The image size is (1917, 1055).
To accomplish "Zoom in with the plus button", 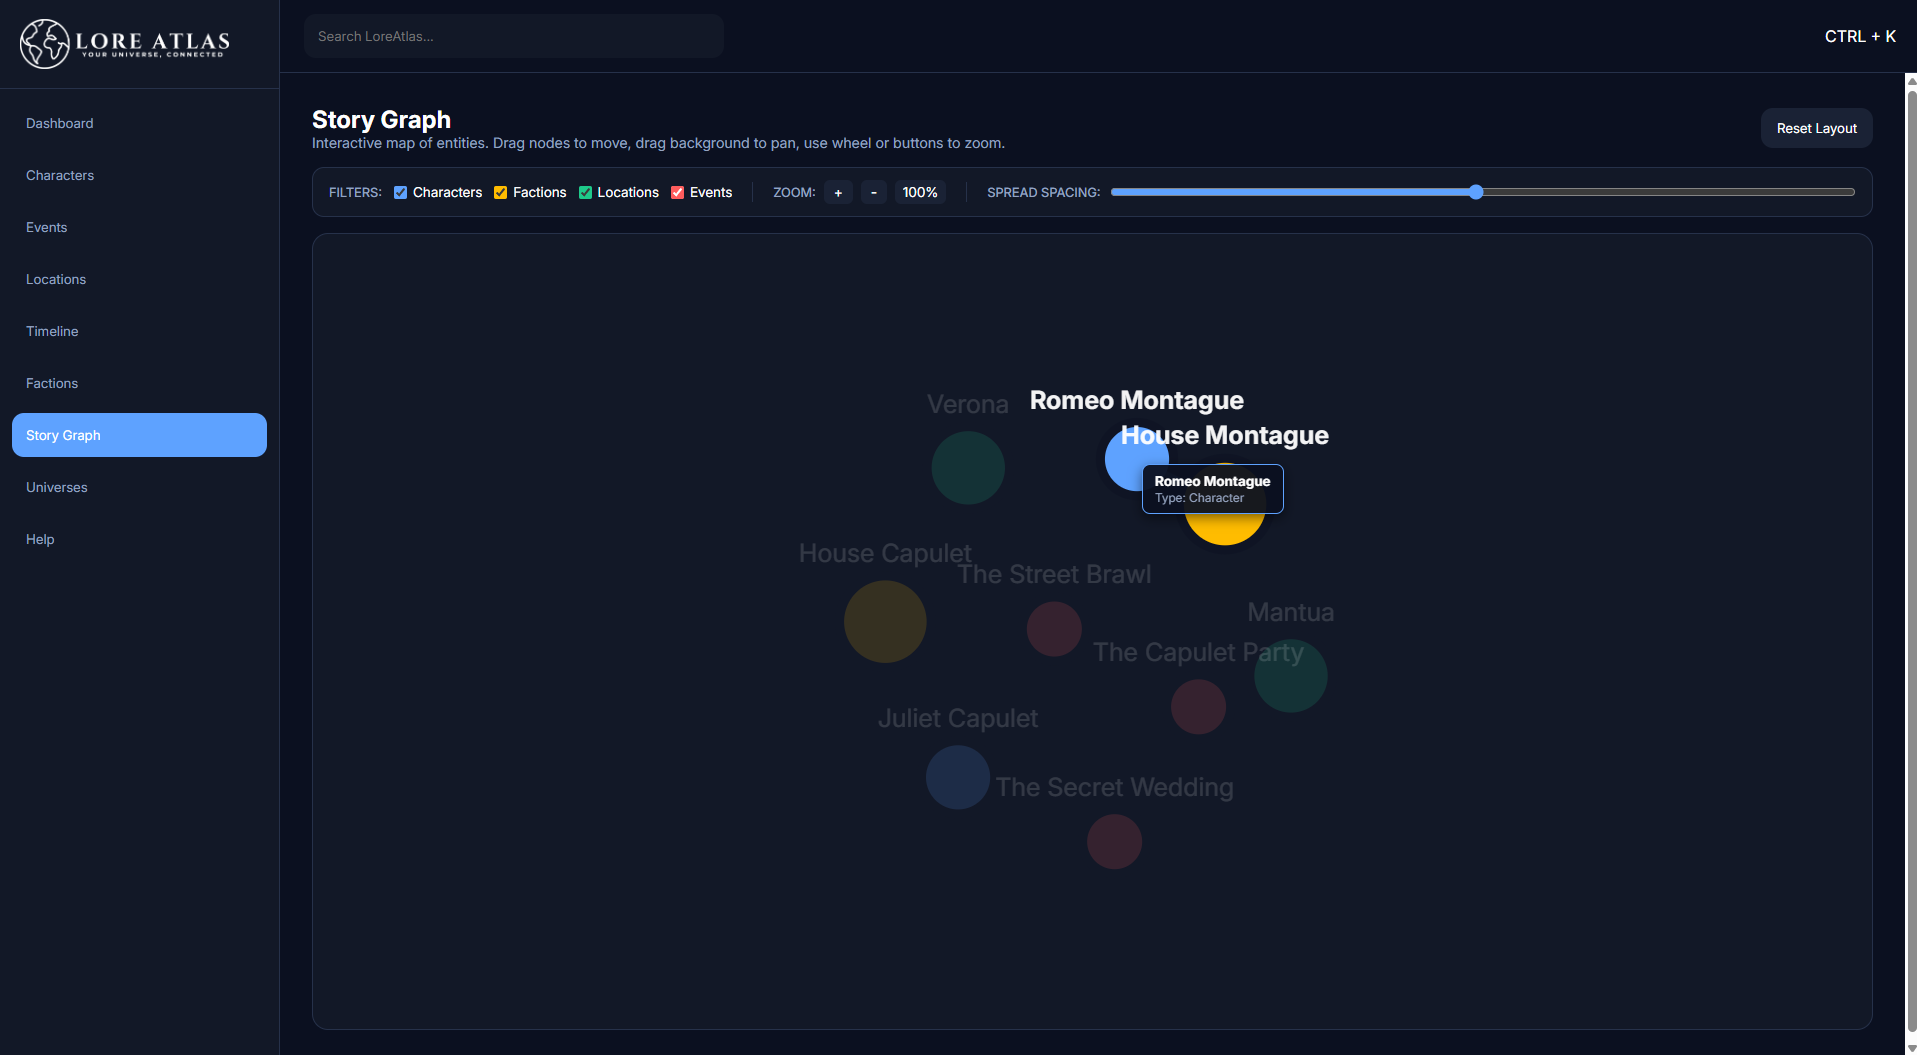I will click(x=838, y=192).
